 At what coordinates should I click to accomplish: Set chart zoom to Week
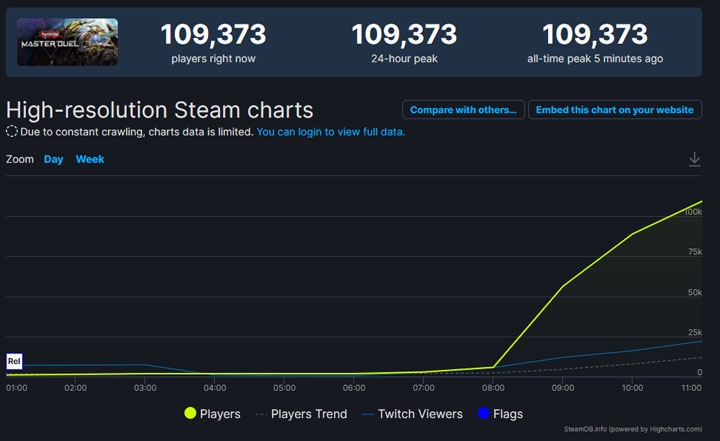click(90, 159)
